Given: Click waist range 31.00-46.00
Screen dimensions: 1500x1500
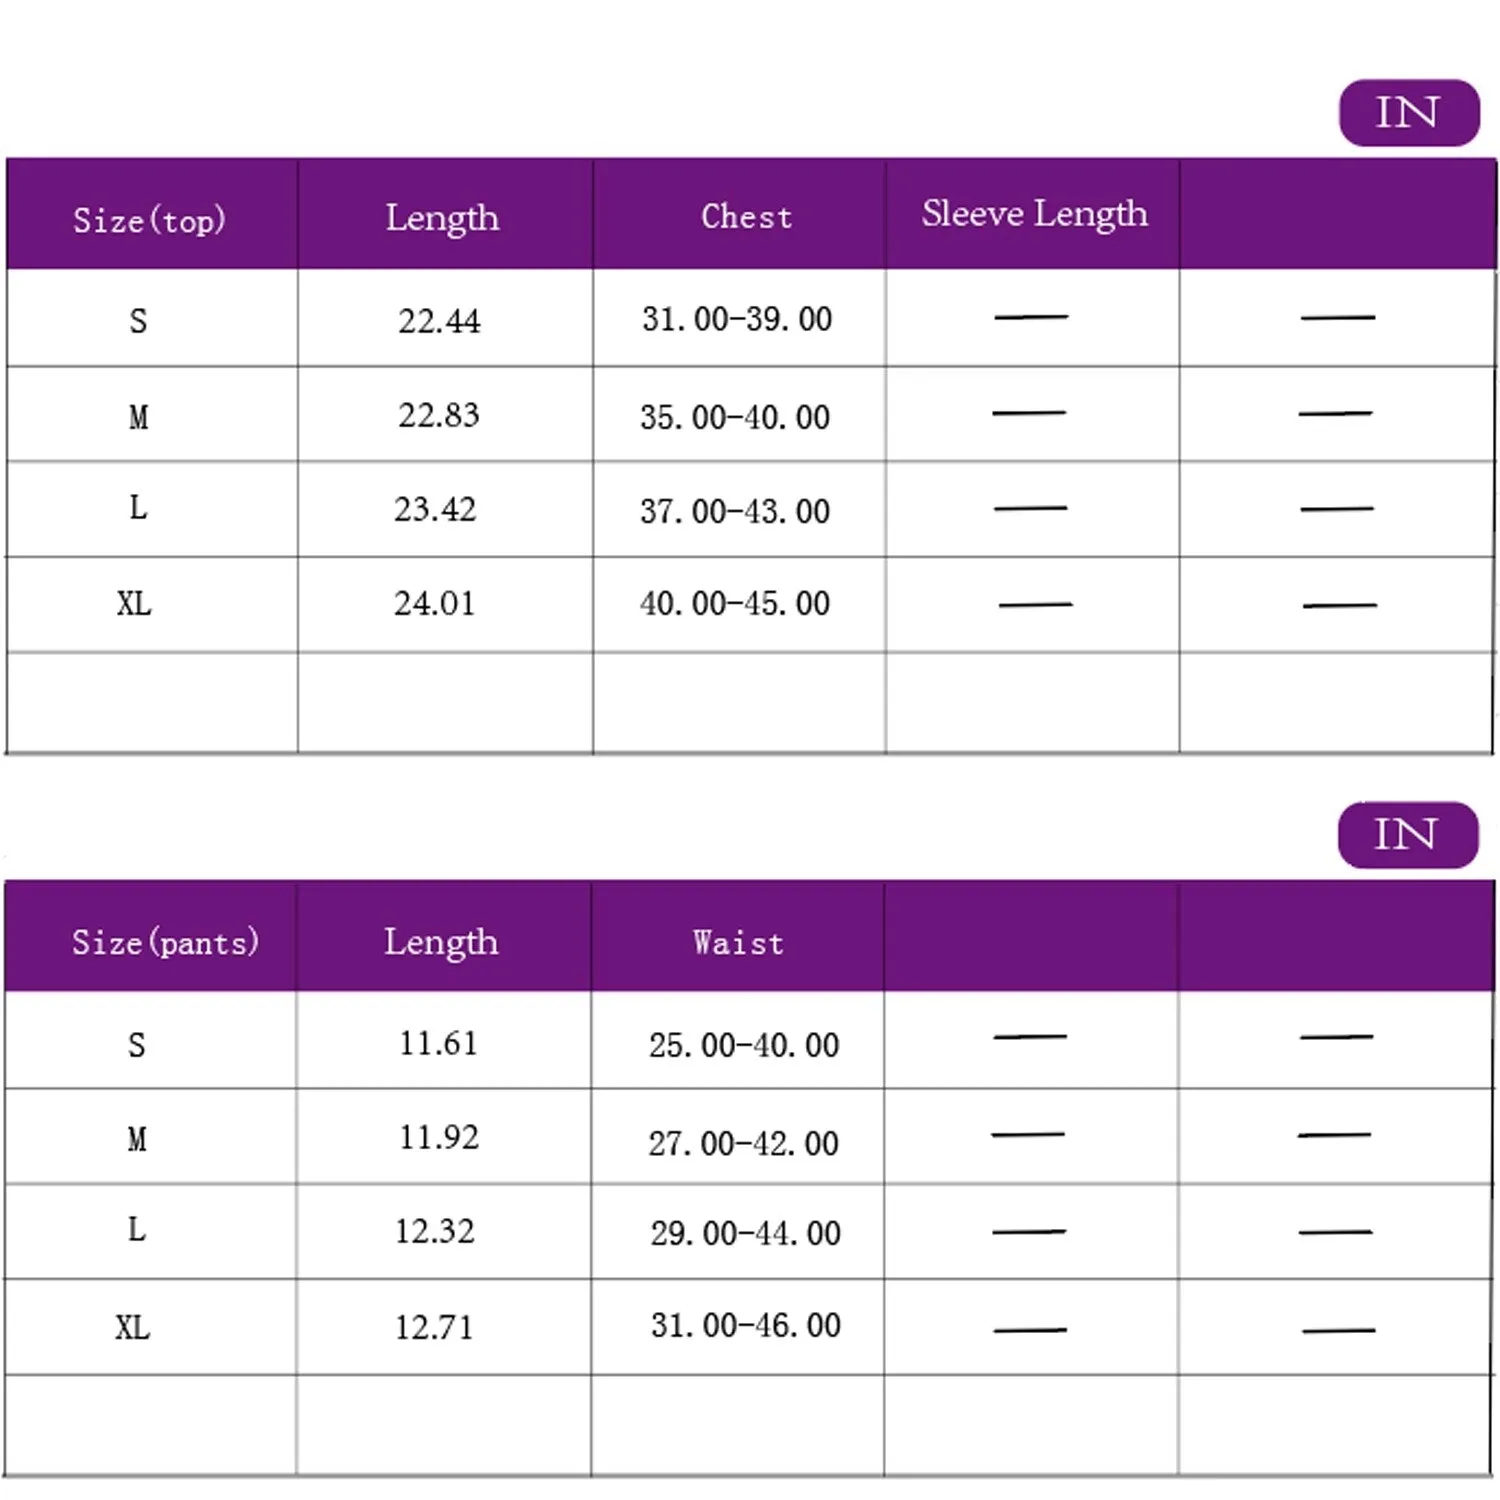Looking at the screenshot, I should click(745, 1325).
